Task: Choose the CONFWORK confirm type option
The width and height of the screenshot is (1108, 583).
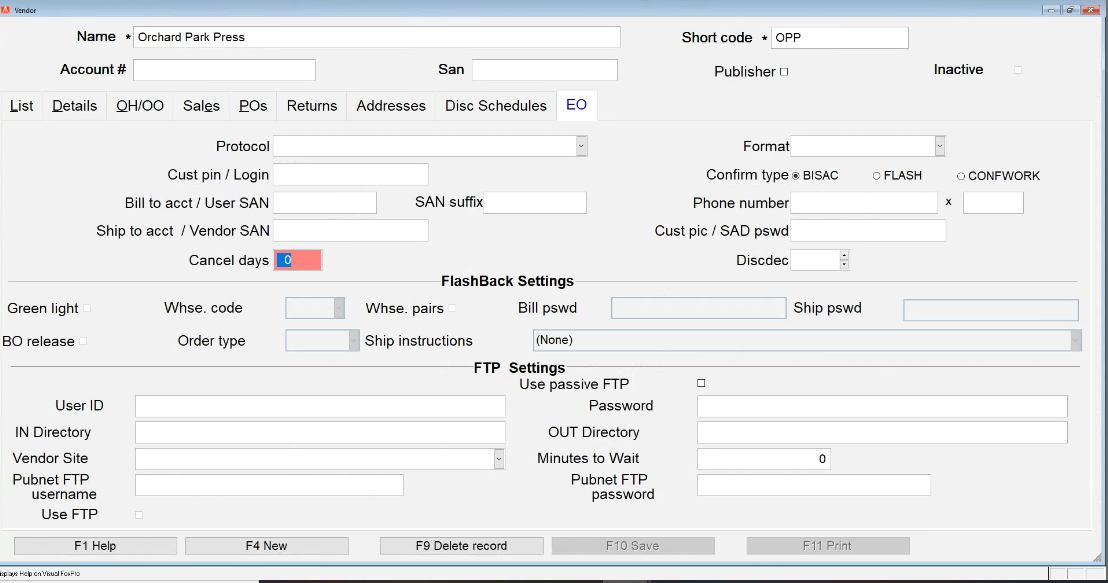Action: [961, 176]
